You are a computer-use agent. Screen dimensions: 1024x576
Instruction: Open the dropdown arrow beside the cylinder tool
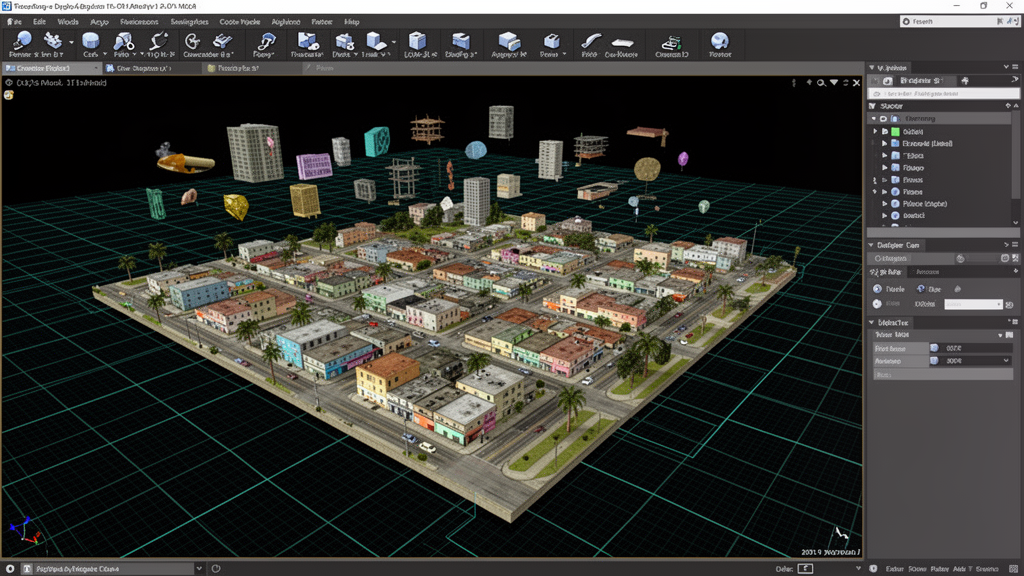104,54
